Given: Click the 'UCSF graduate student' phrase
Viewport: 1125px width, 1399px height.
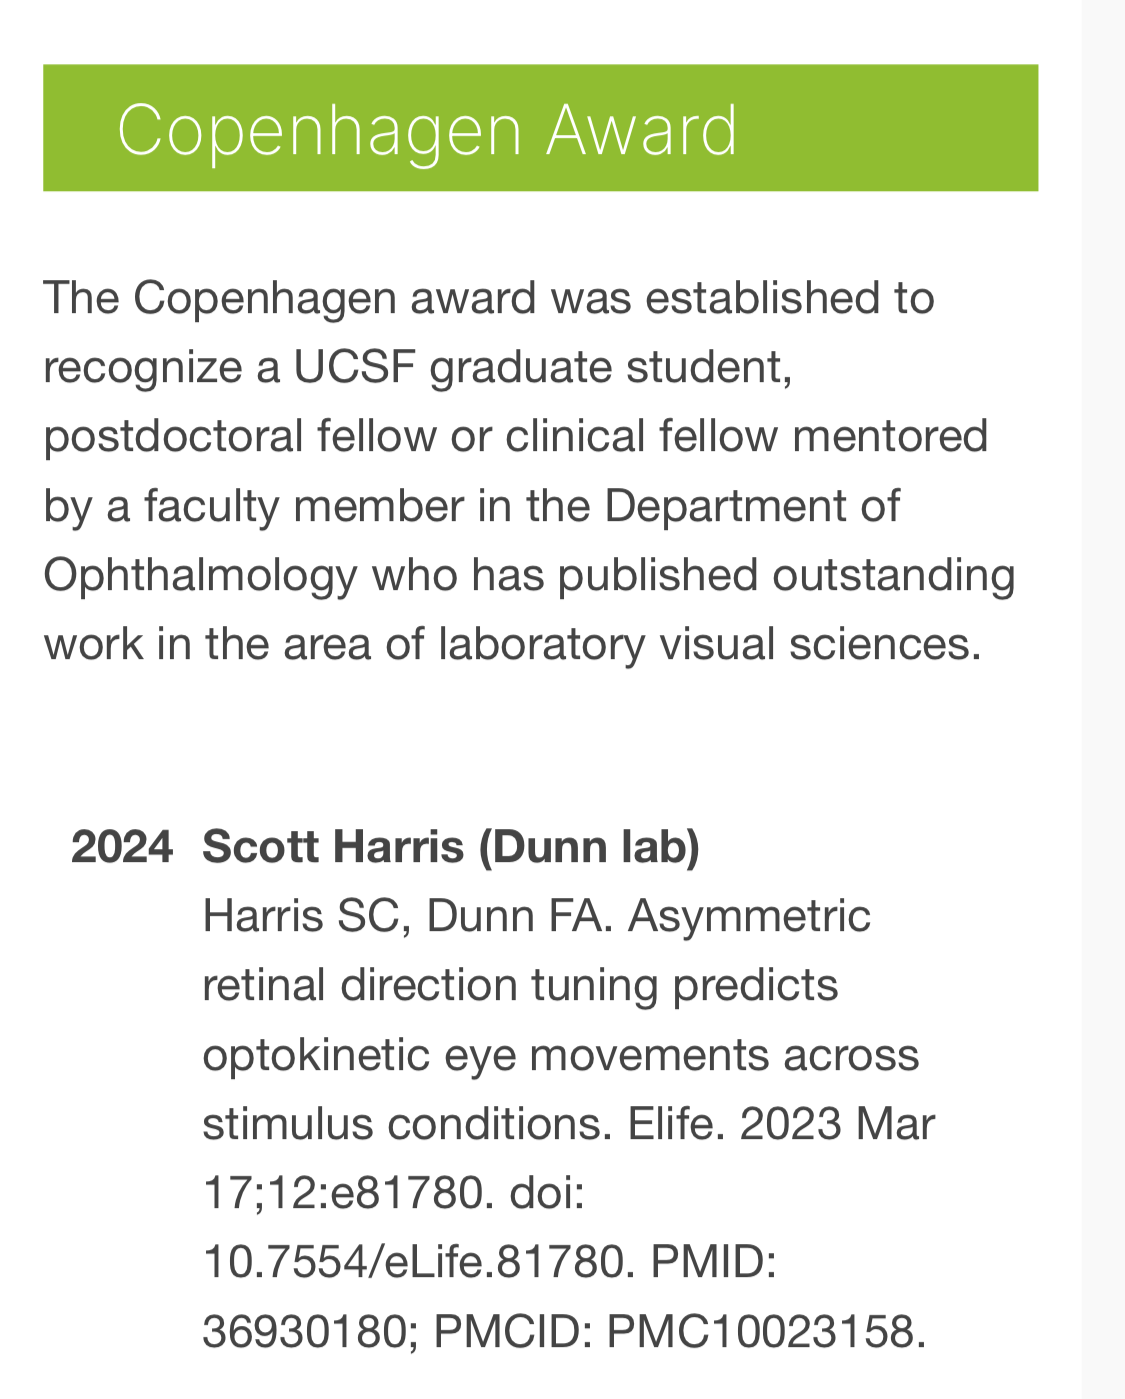Looking at the screenshot, I should (542, 368).
